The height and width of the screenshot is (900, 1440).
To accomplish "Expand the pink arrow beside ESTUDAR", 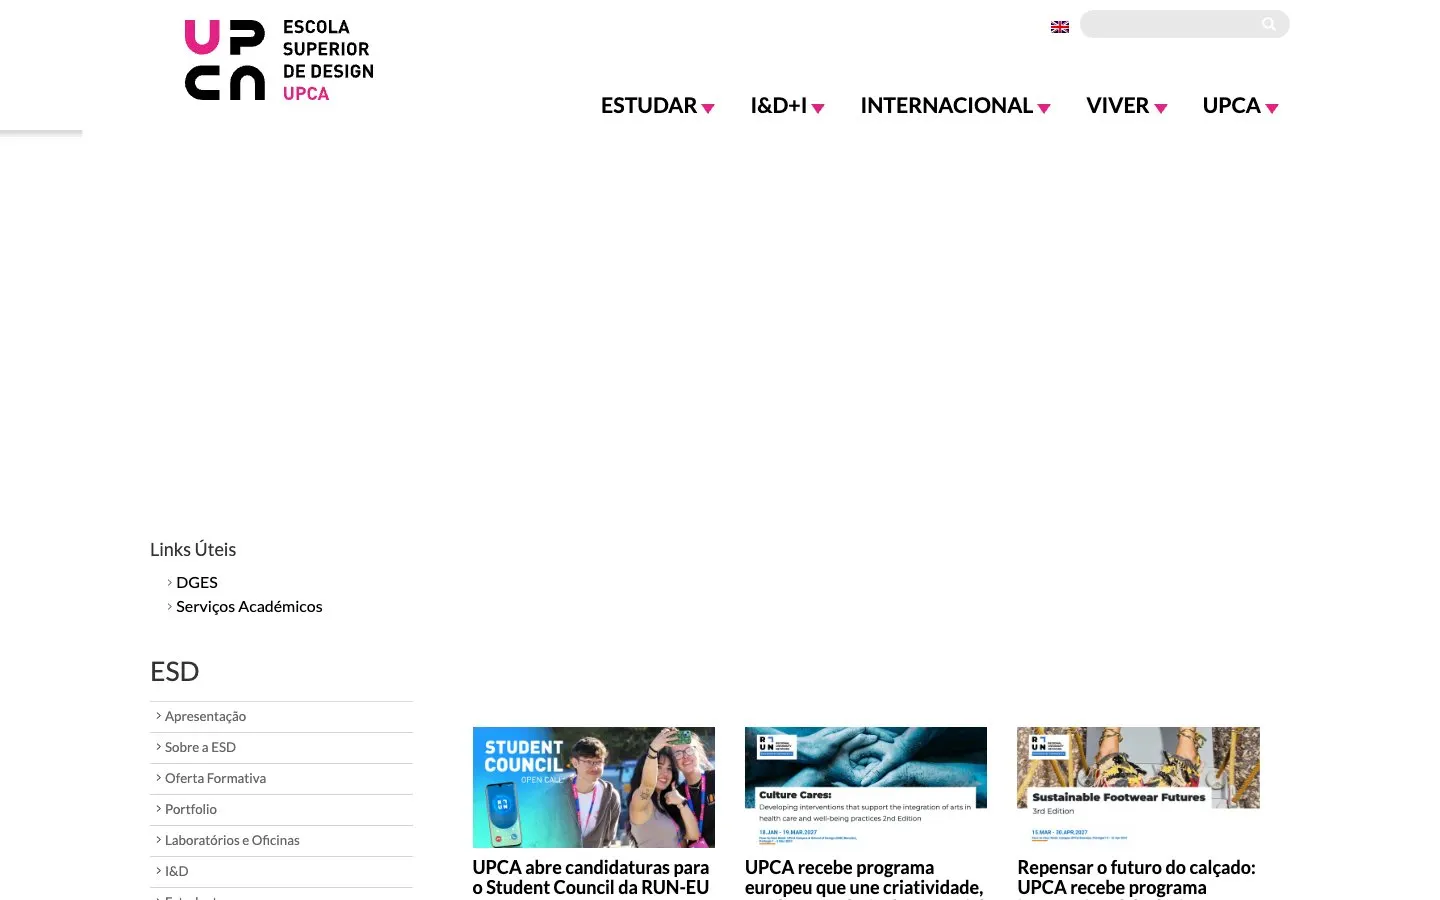I will [x=708, y=109].
